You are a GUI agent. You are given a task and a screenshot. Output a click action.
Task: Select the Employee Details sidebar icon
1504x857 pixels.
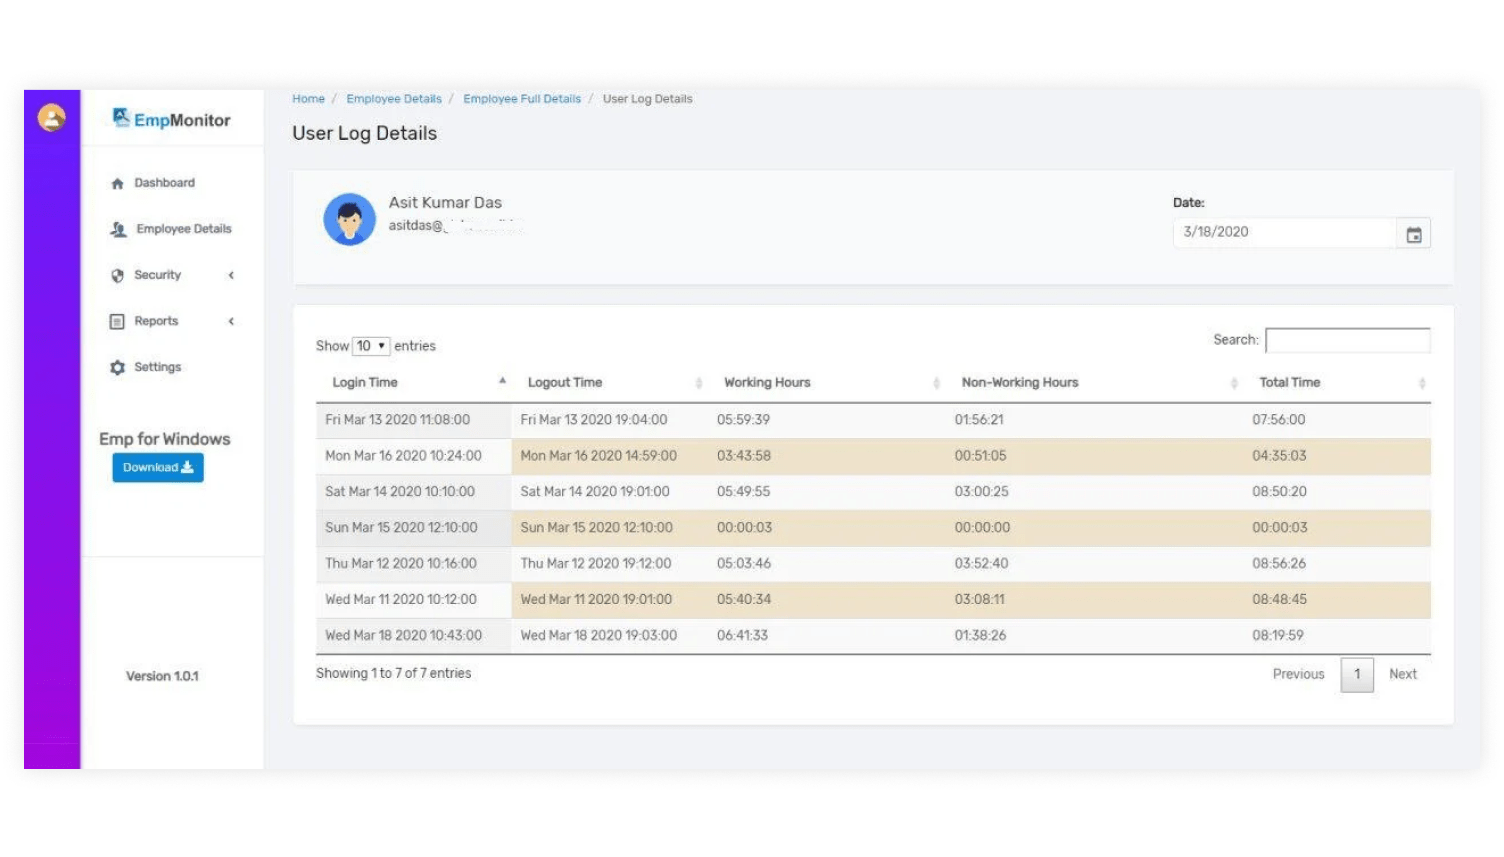[x=117, y=229]
